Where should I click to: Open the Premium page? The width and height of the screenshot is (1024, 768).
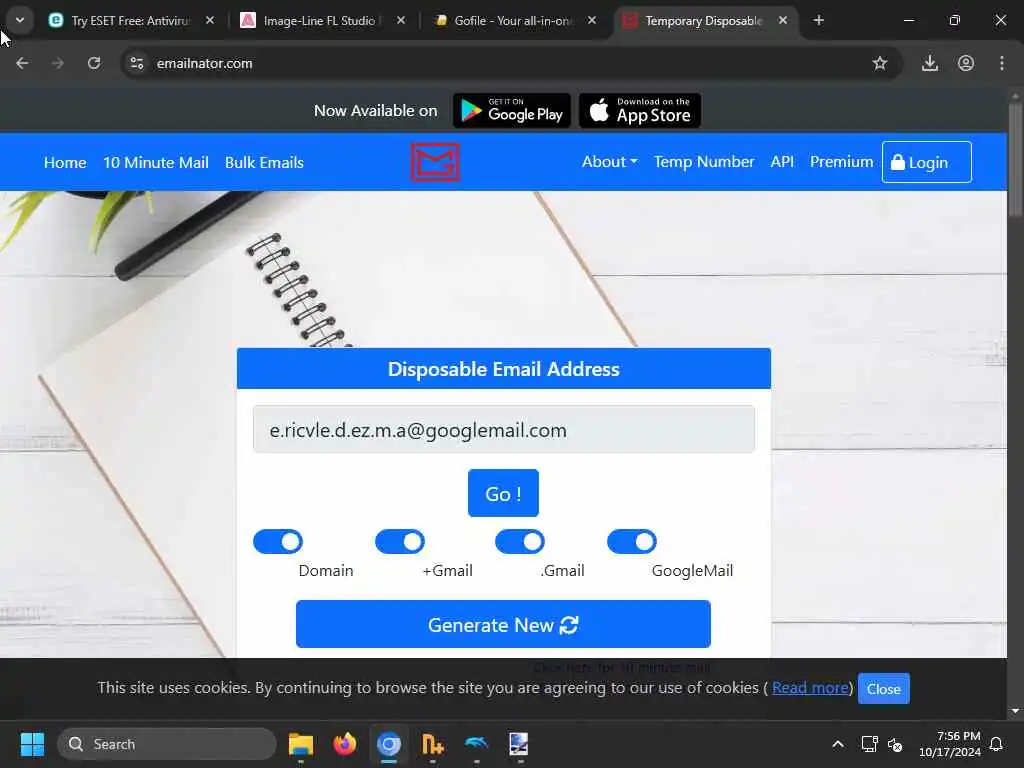pos(841,162)
